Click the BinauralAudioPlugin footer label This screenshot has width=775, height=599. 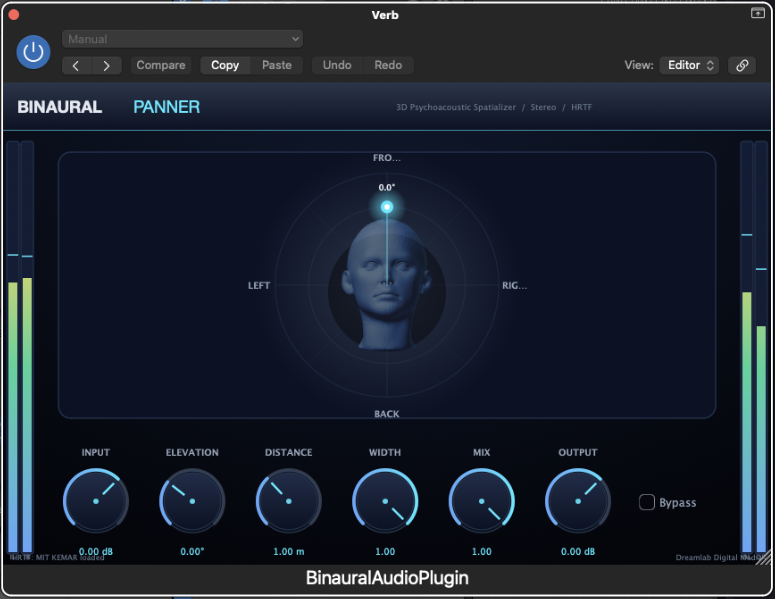tap(387, 578)
